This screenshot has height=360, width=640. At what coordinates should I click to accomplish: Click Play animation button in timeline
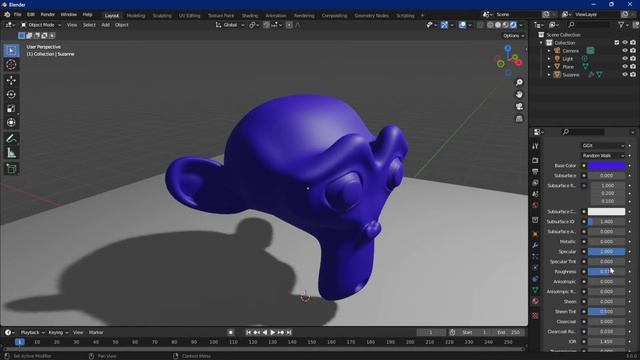tap(273, 333)
